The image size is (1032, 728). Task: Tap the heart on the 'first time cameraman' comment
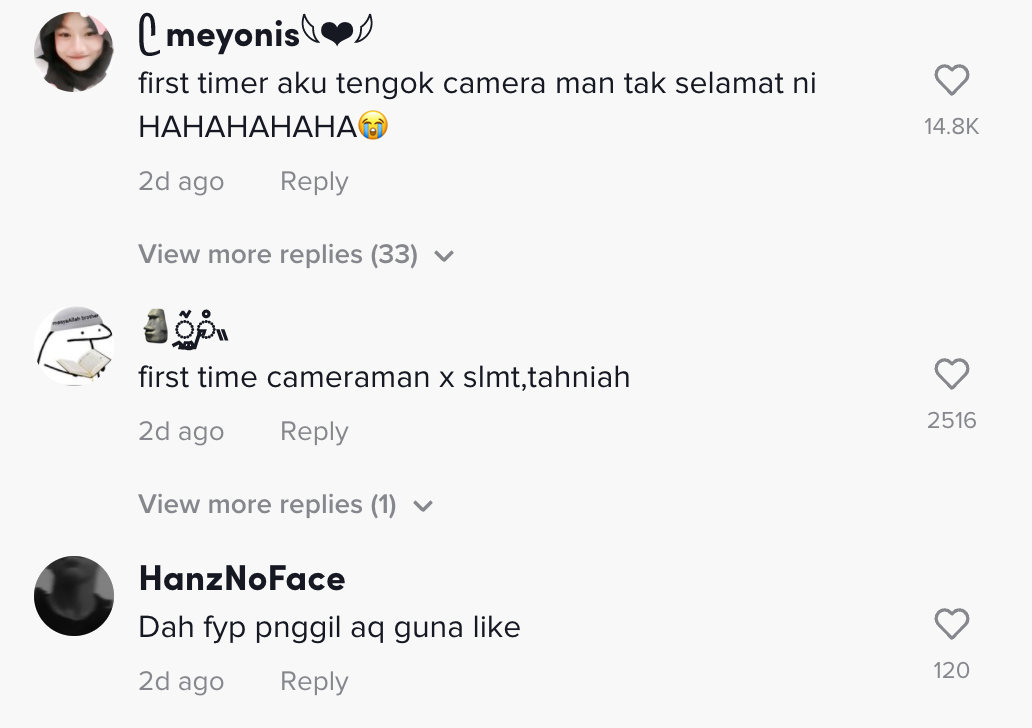point(951,374)
